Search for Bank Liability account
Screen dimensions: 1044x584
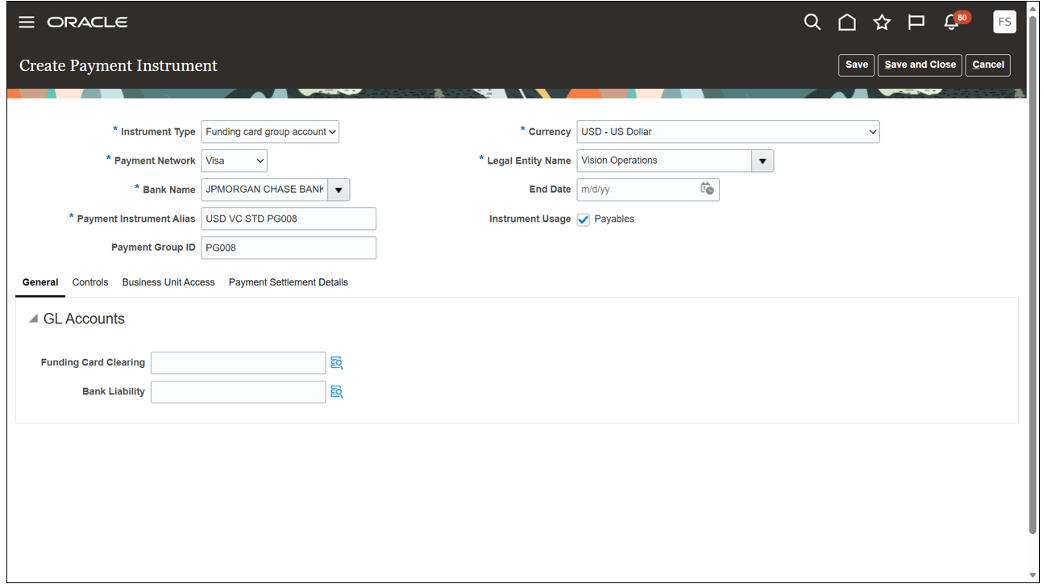coord(337,392)
